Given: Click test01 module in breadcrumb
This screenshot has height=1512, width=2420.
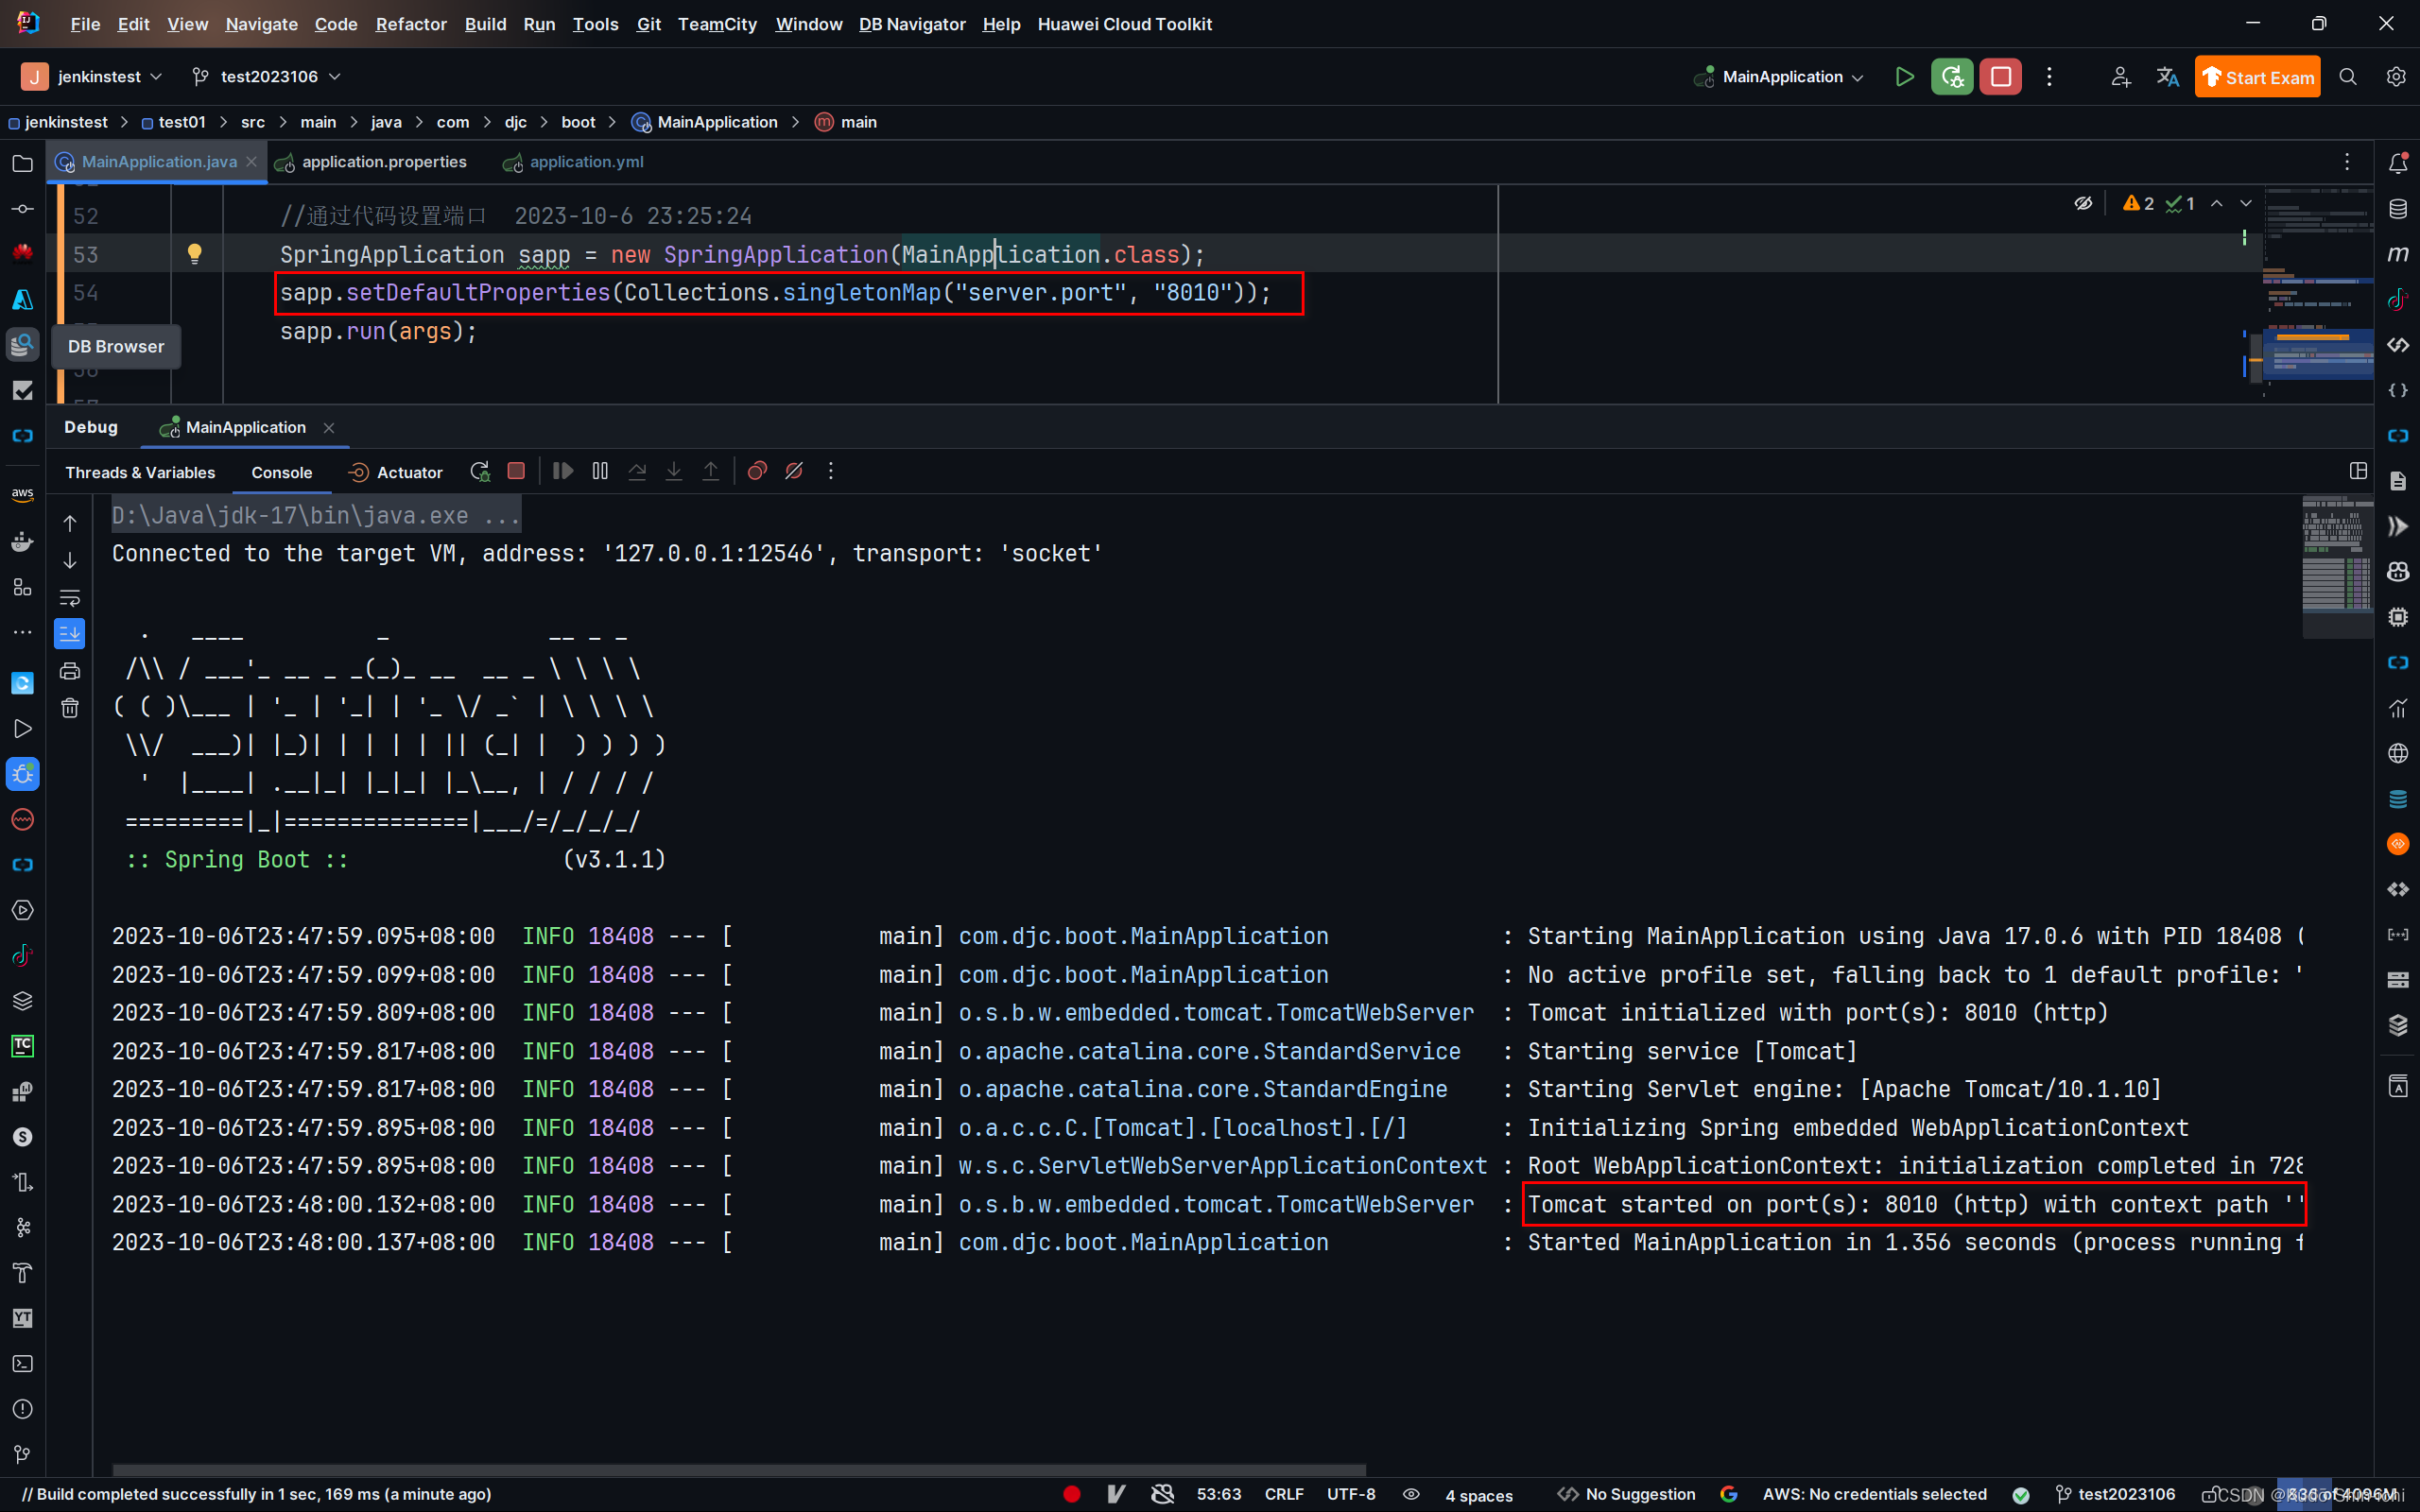Looking at the screenshot, I should point(173,122).
